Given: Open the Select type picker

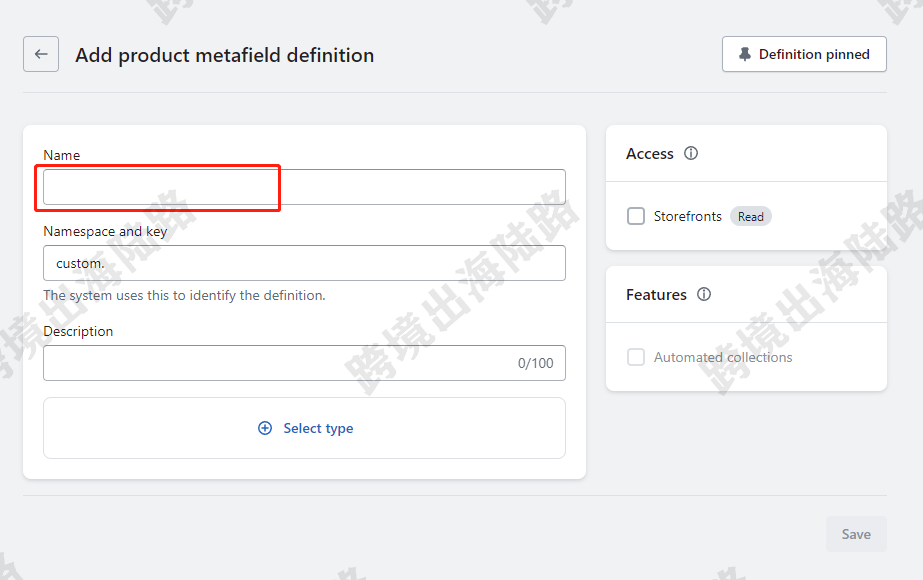Looking at the screenshot, I should click(304, 428).
